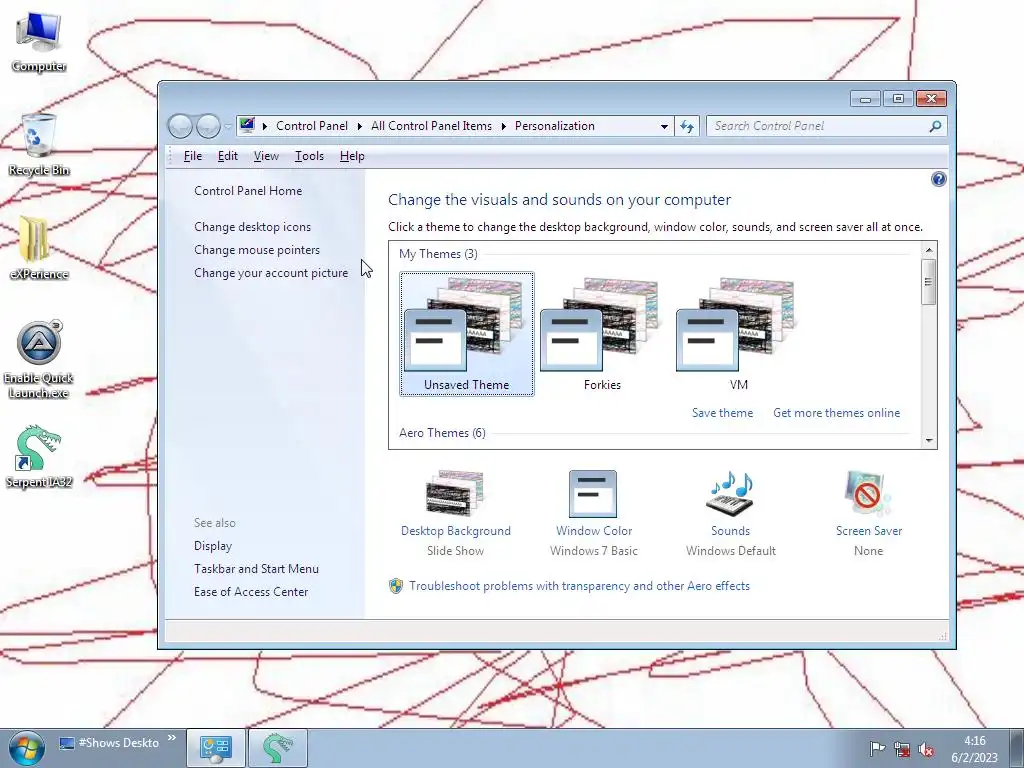Select the VM theme
Viewport: 1024px width, 768px height.
point(738,334)
